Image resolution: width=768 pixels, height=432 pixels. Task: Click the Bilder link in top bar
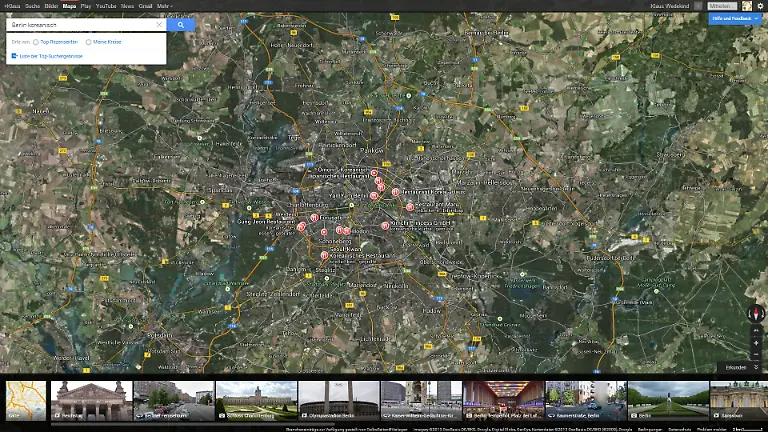coord(51,6)
